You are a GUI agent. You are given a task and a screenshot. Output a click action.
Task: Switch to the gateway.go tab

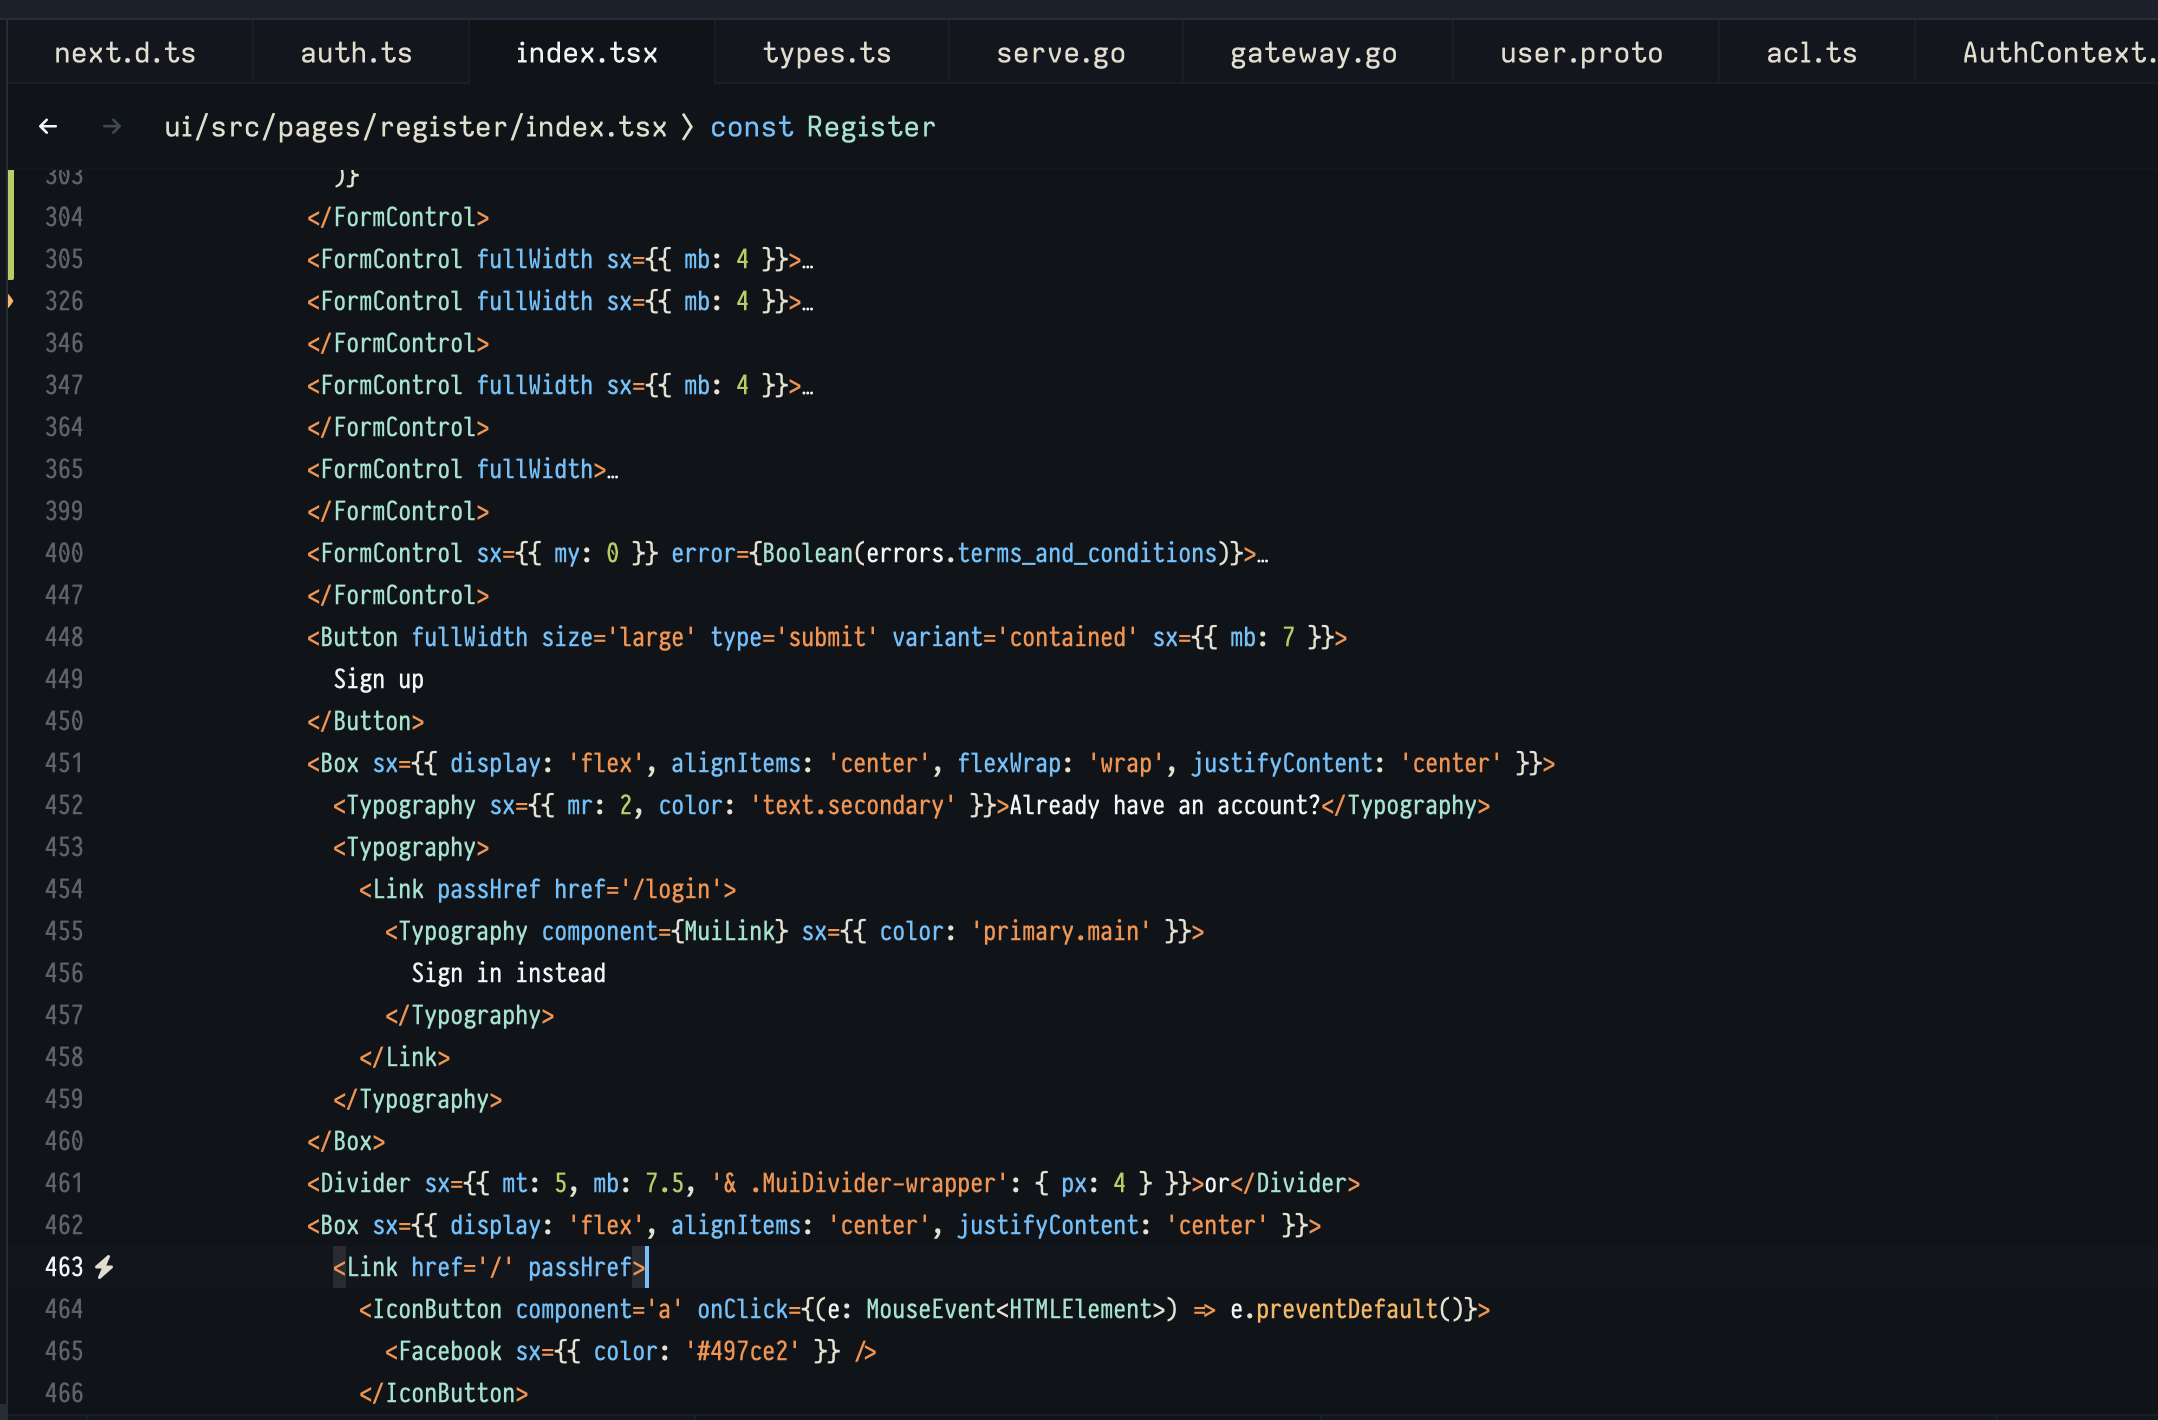(1314, 53)
